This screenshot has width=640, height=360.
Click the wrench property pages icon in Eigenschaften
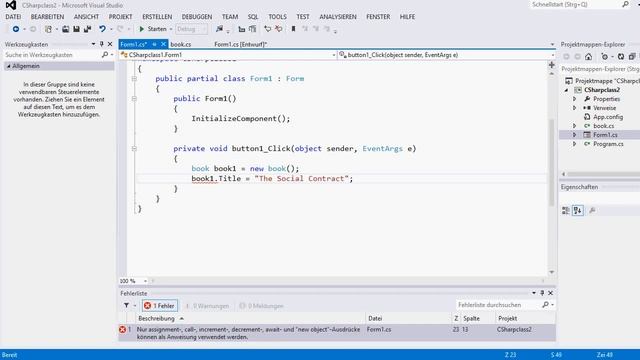(x=592, y=211)
